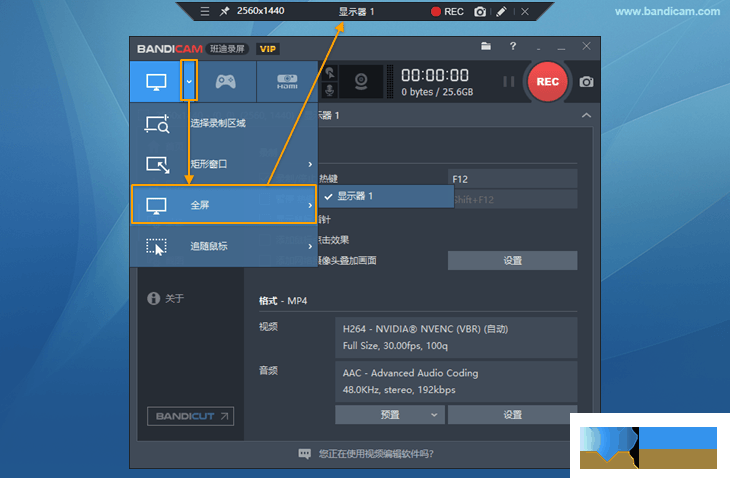
Task: Click the around-mouse dotted rectangle icon
Action: pos(156,247)
